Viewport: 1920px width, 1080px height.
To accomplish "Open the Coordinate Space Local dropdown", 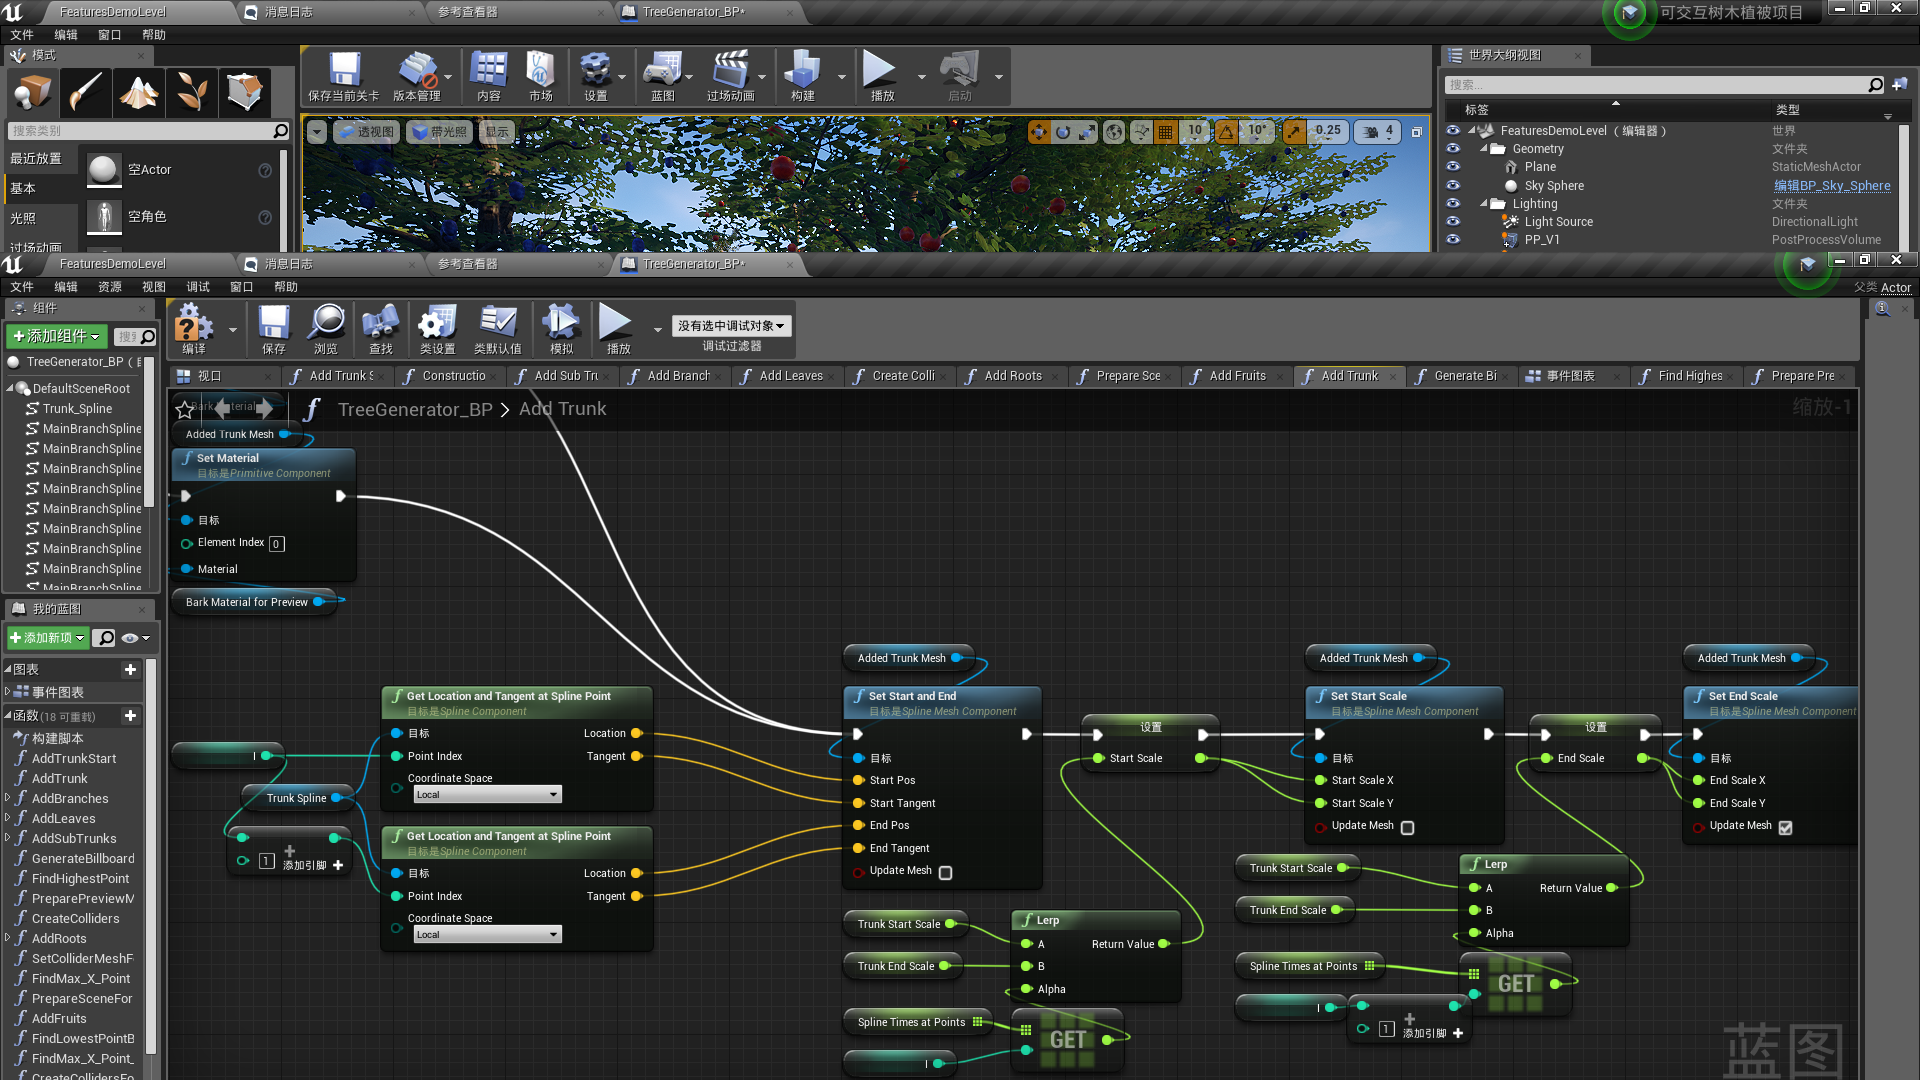I will [x=486, y=793].
